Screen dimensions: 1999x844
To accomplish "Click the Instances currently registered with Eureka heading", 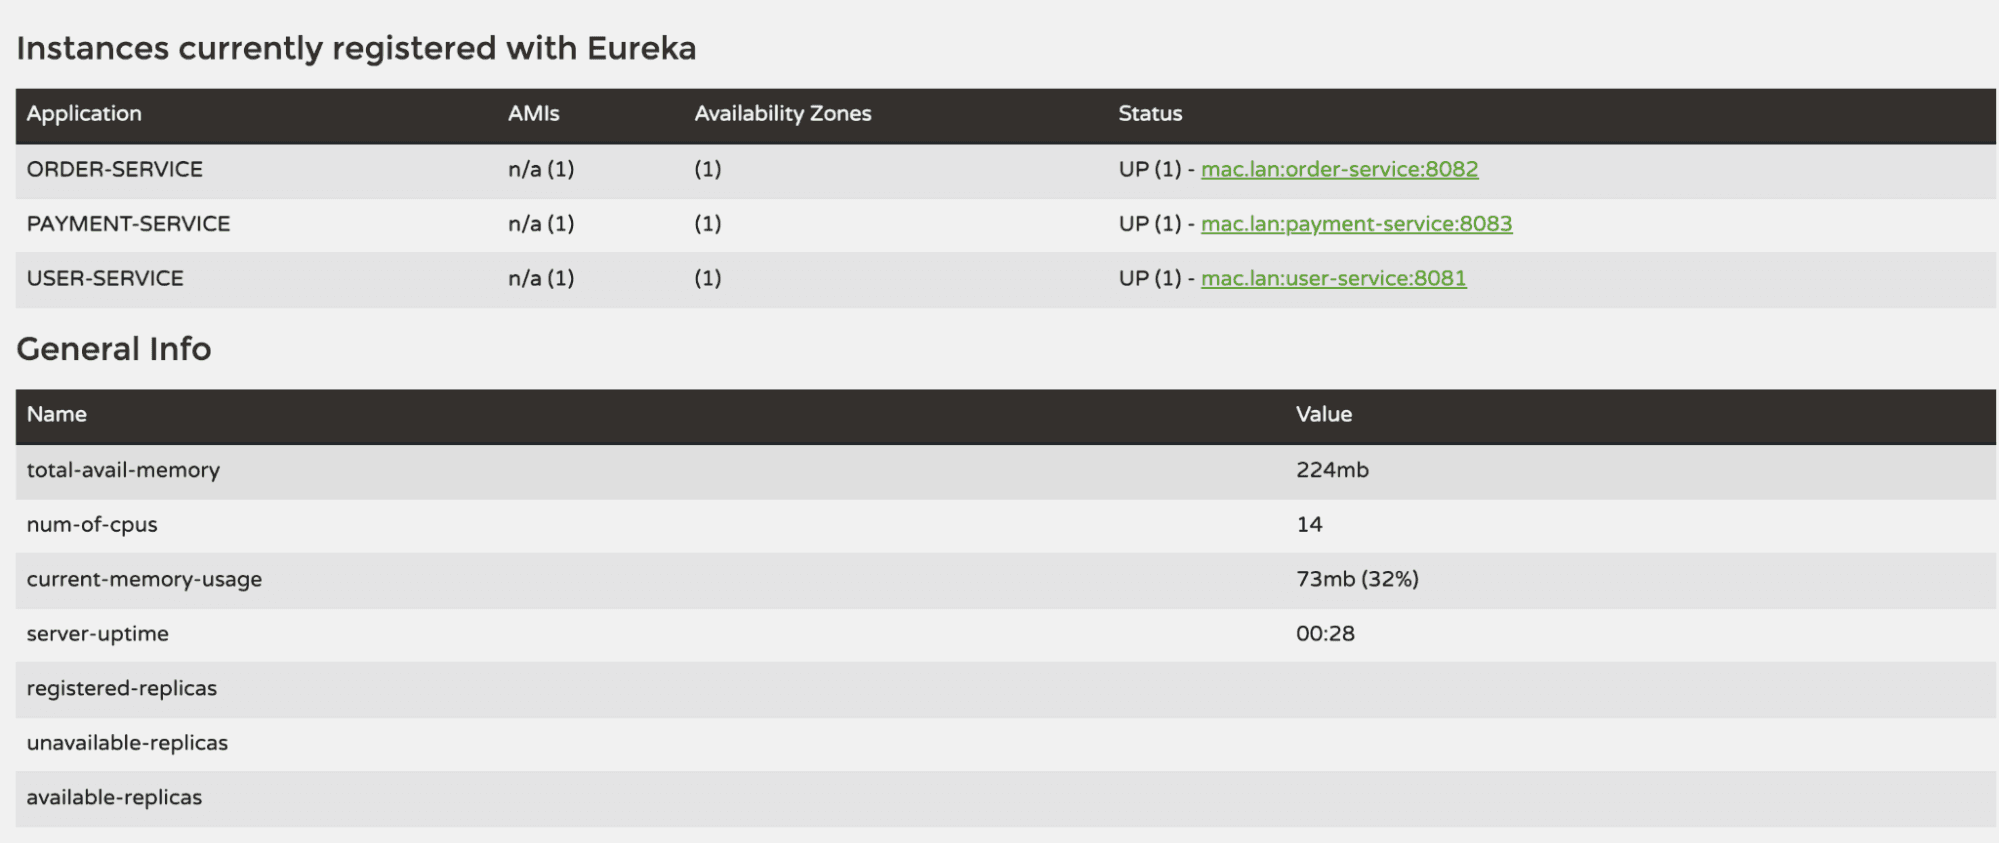I will point(357,47).
